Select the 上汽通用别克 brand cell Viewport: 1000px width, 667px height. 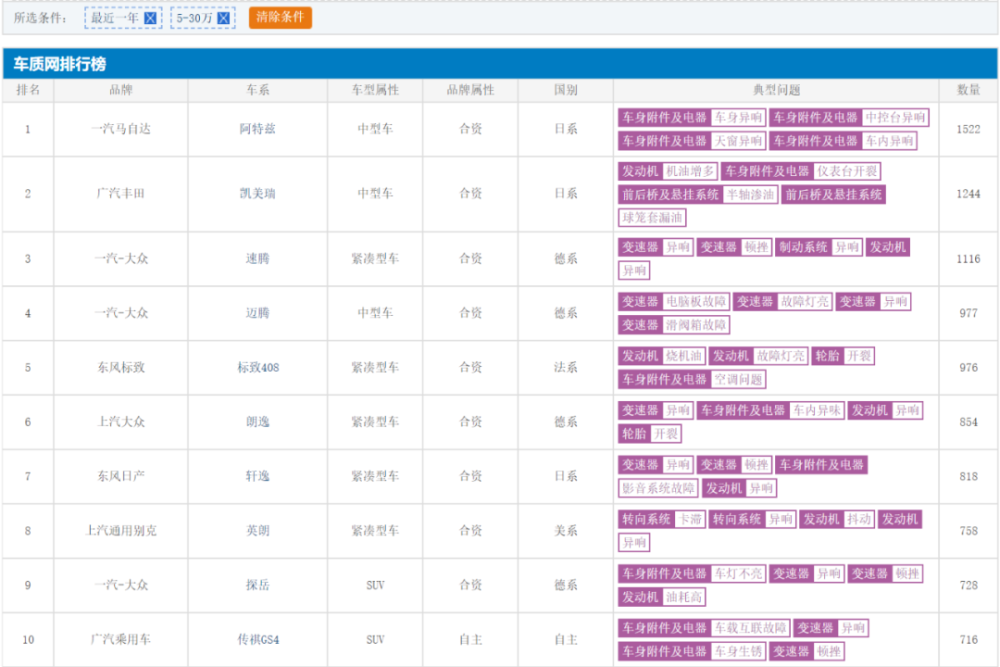[x=121, y=531]
